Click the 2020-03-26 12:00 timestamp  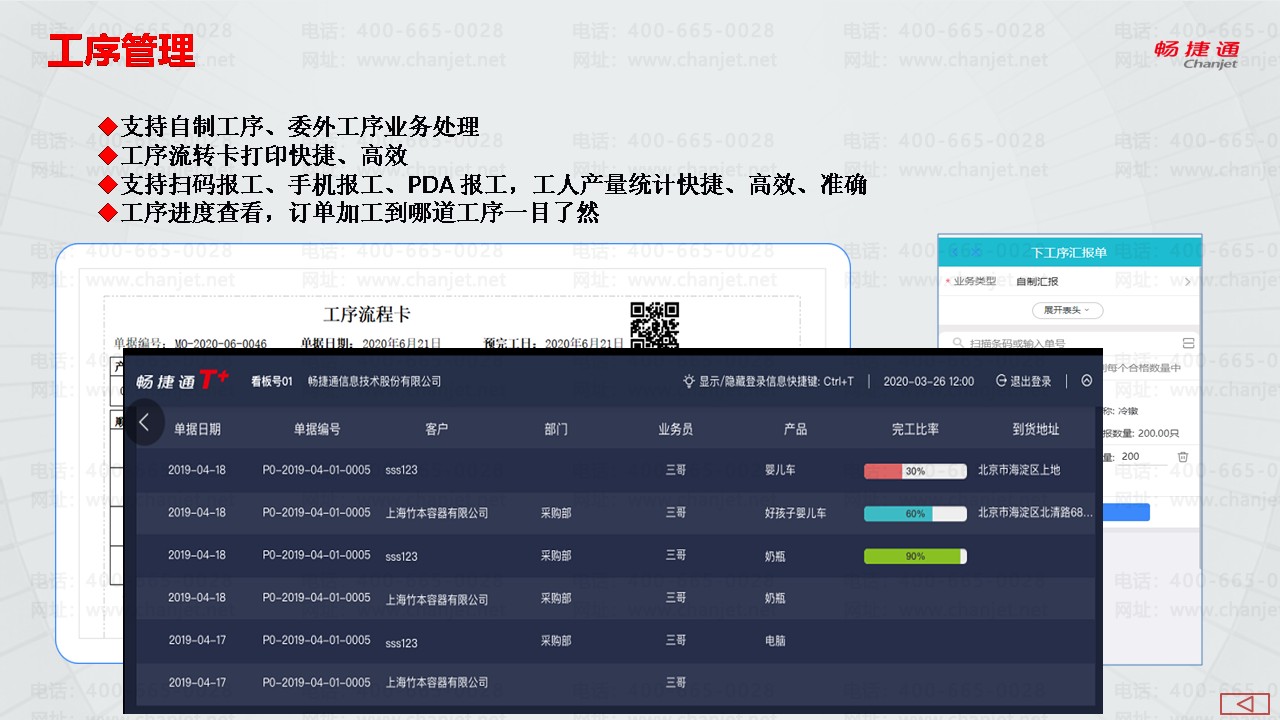pyautogui.click(x=929, y=381)
